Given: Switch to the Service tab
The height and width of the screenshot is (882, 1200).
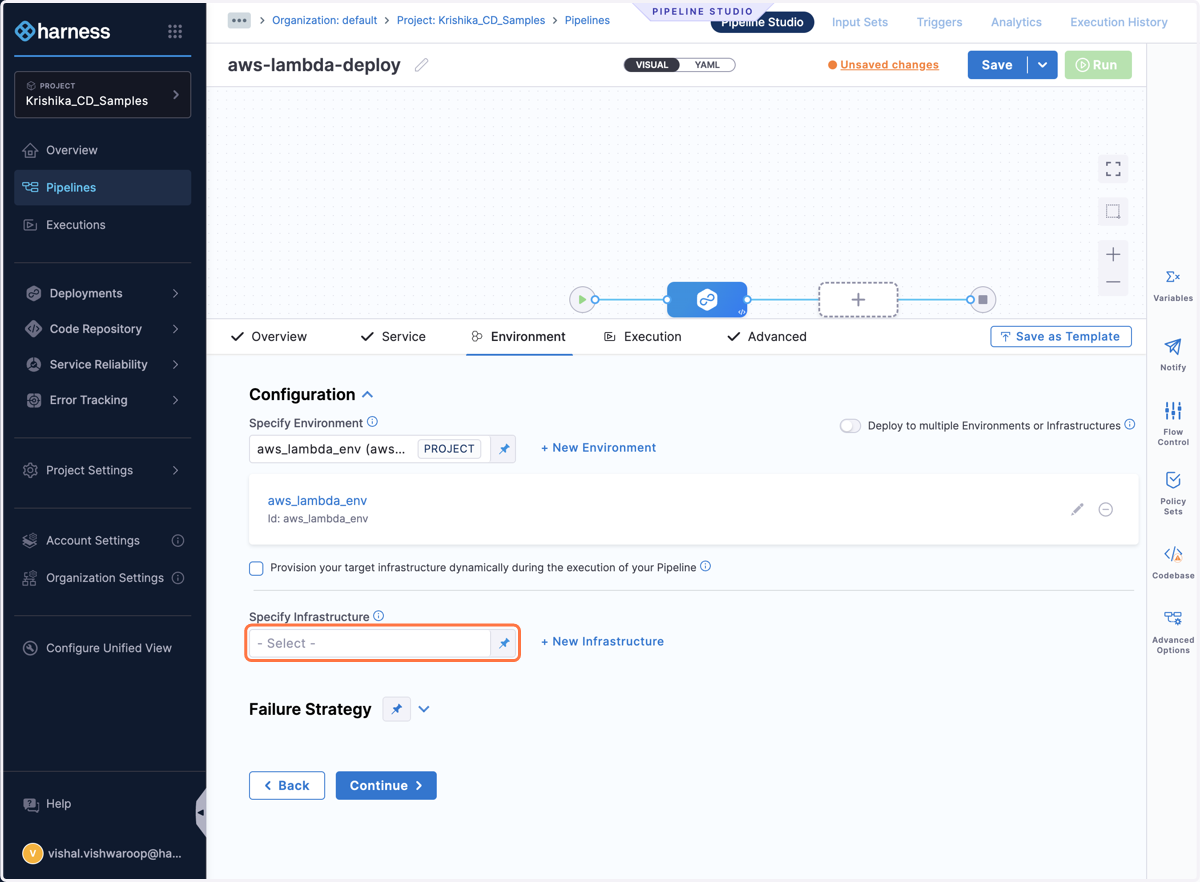Looking at the screenshot, I should click(x=393, y=337).
